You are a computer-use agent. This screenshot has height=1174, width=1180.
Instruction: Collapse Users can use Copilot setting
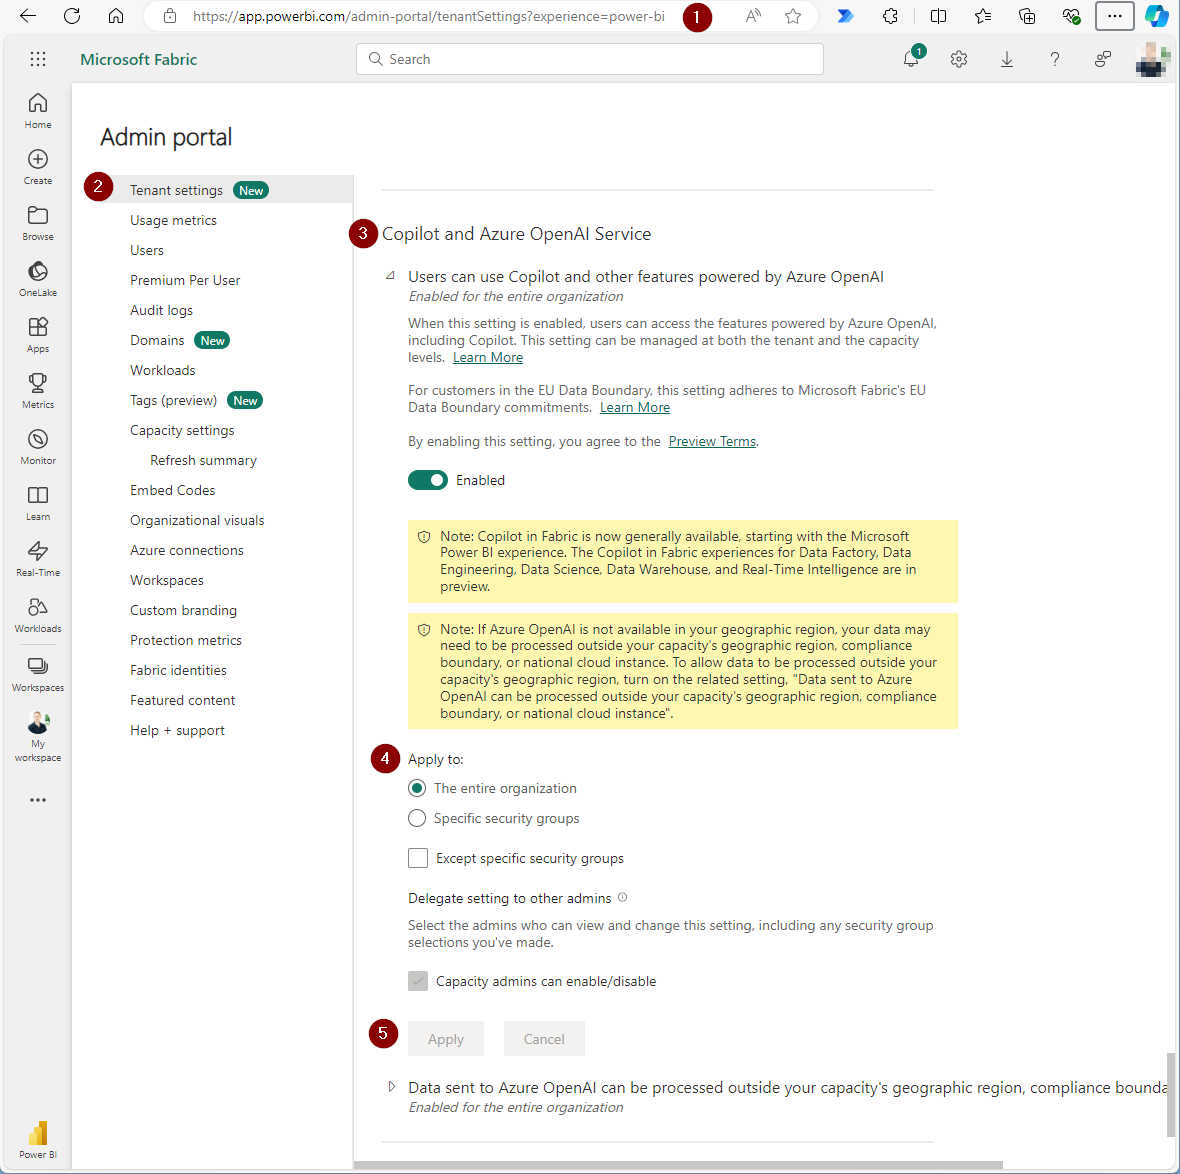pyautogui.click(x=390, y=276)
